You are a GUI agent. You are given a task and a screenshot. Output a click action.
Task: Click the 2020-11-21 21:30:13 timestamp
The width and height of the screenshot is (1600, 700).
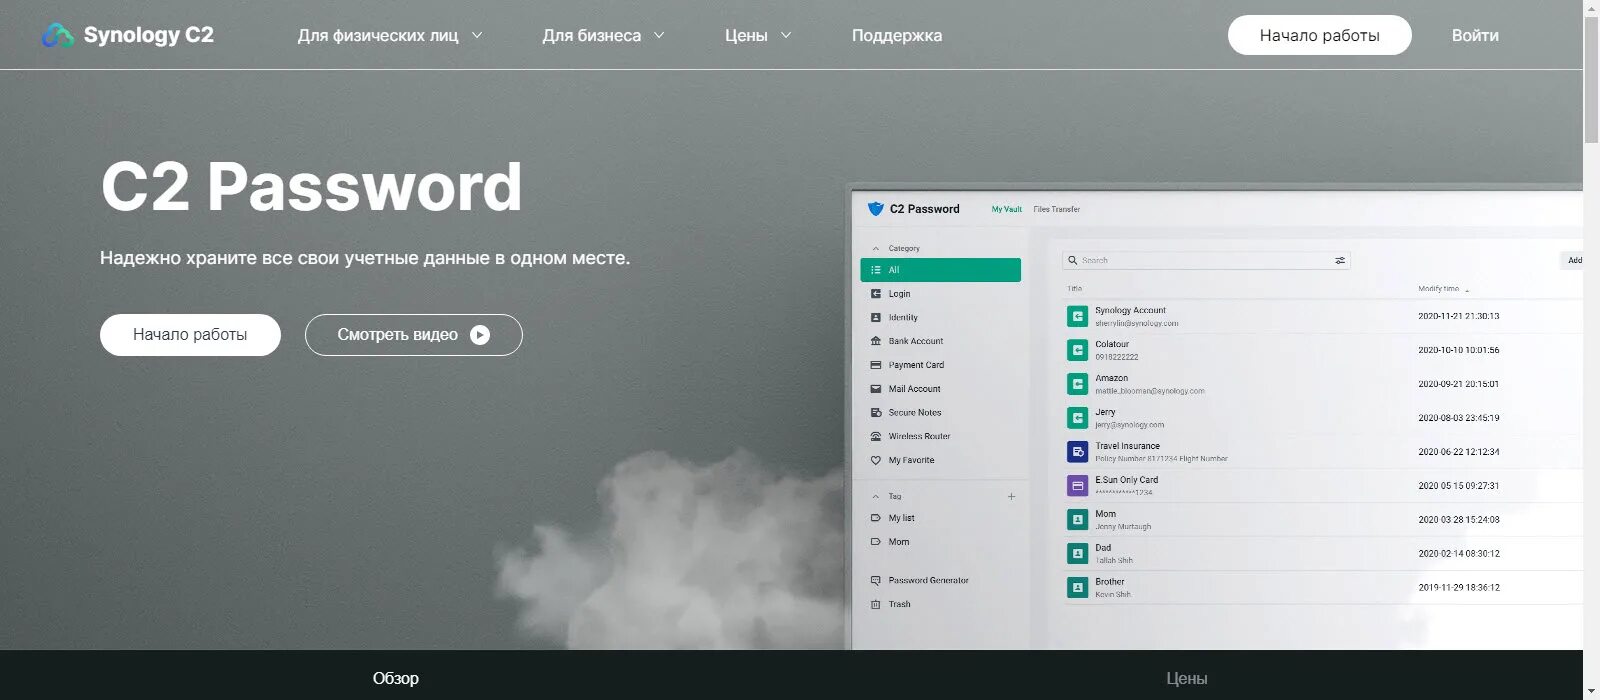tap(1458, 316)
